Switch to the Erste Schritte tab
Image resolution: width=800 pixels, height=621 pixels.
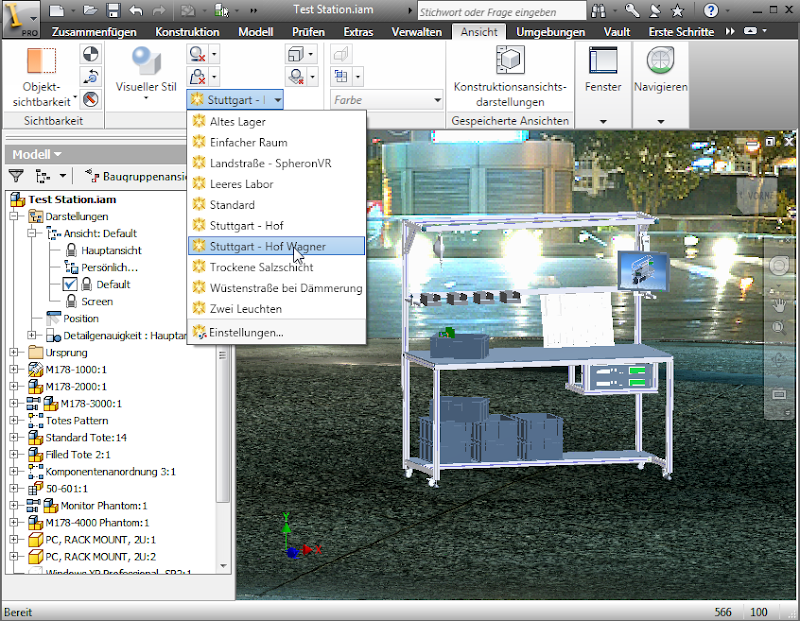point(681,32)
